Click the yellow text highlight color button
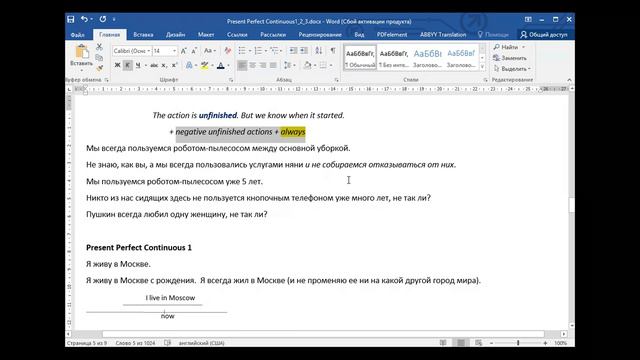 pos(204,65)
